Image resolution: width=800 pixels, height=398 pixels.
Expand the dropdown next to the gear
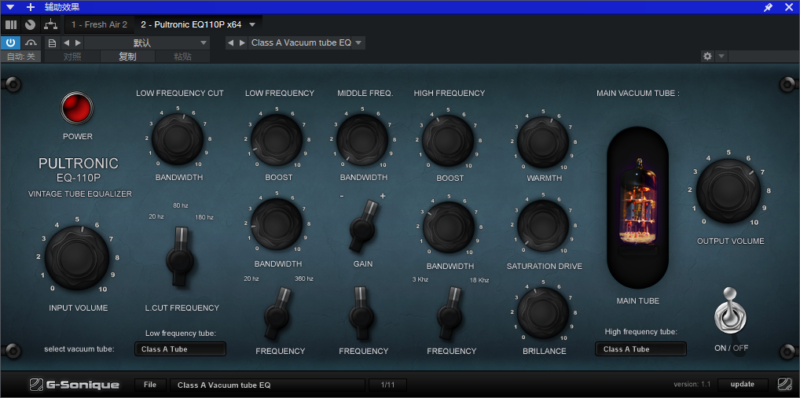(721, 56)
